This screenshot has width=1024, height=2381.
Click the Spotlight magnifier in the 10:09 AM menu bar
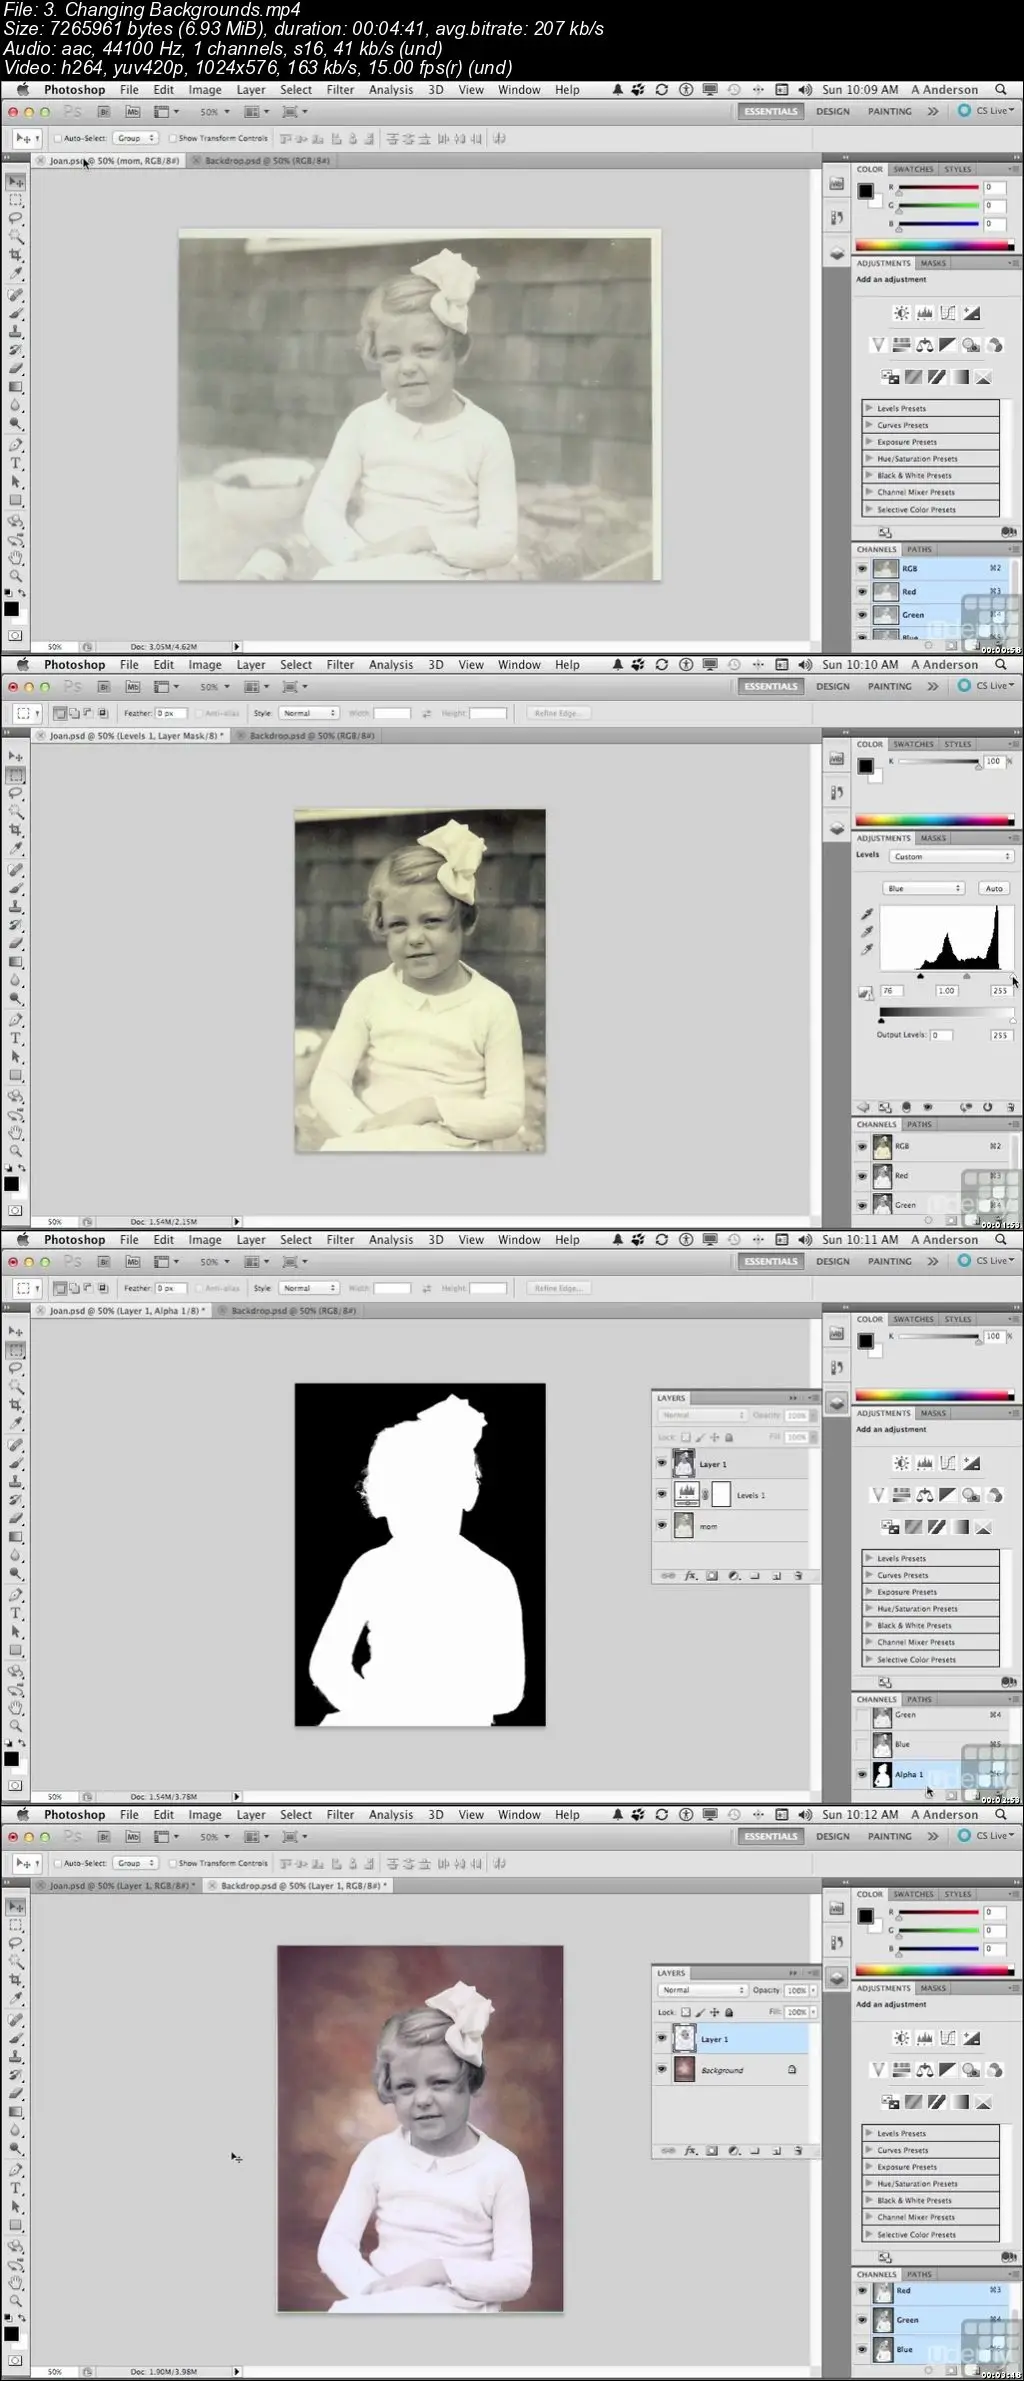[1000, 89]
